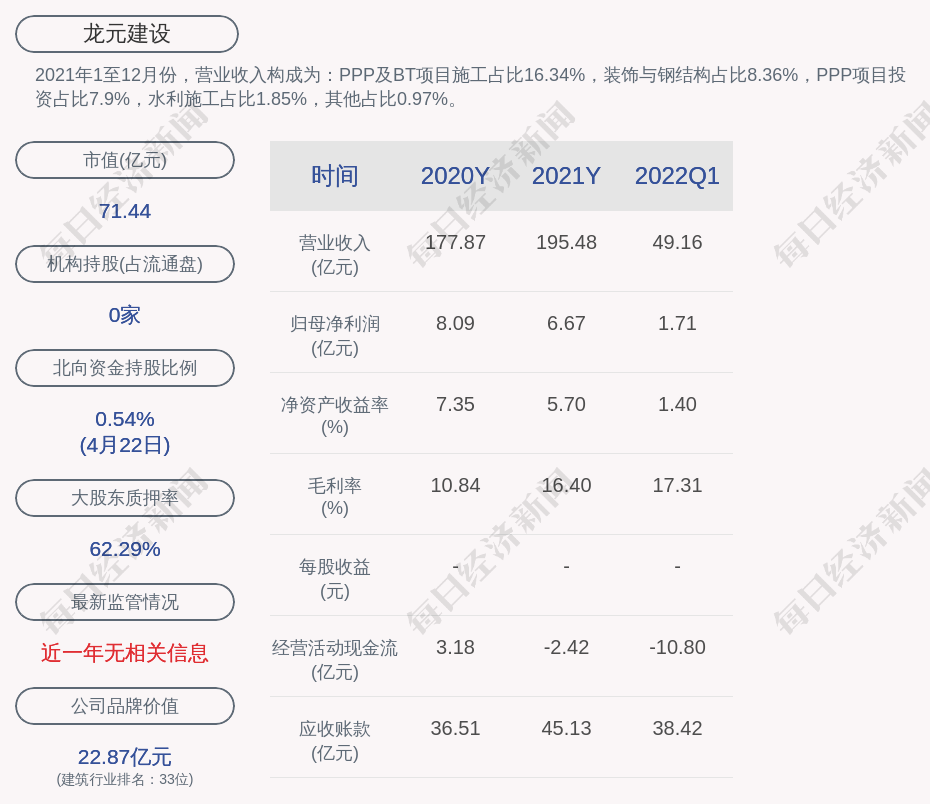This screenshot has height=804, width=930.
Task: Click the 3.18 cash flow cell
Action: [455, 647]
